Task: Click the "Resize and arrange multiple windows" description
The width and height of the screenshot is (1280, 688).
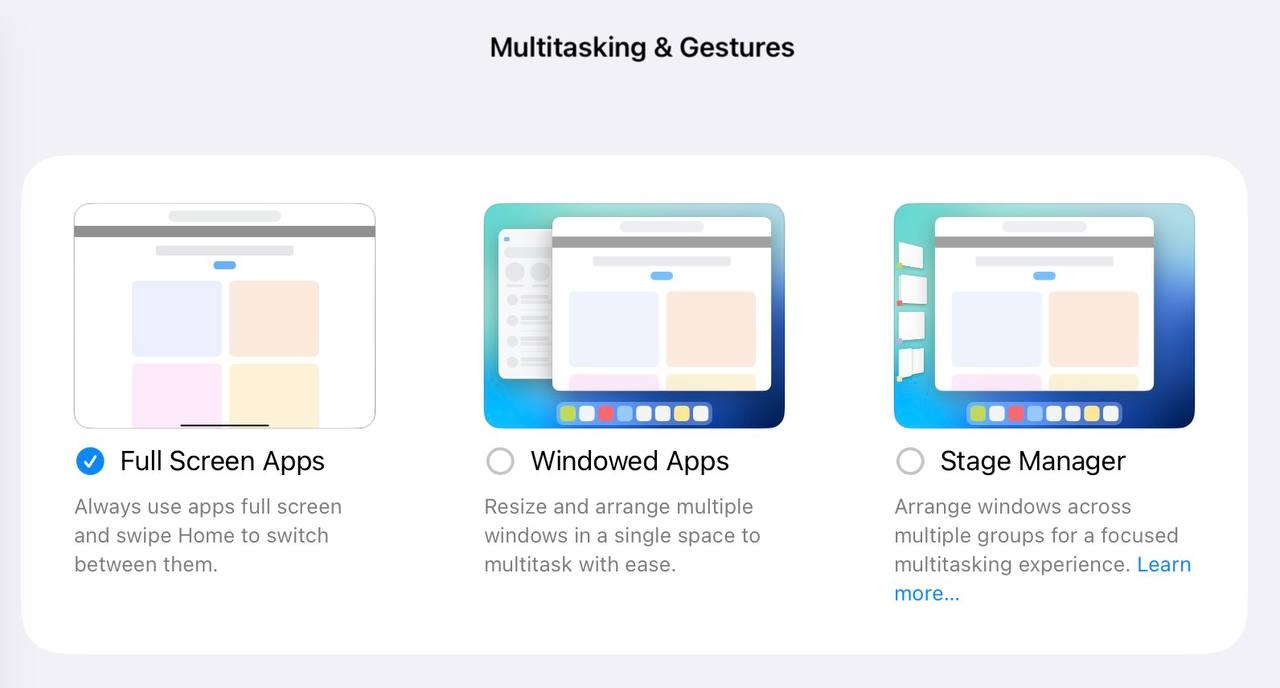Action: (x=622, y=535)
